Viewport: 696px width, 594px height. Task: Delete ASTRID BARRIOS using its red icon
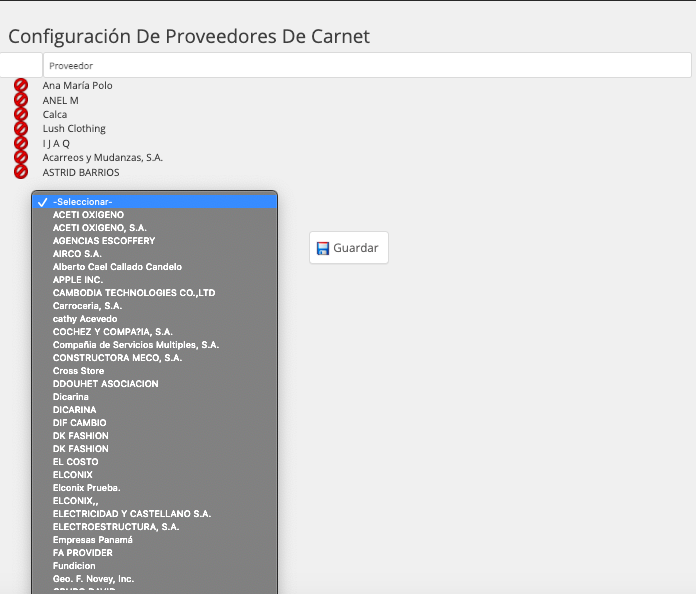21,172
